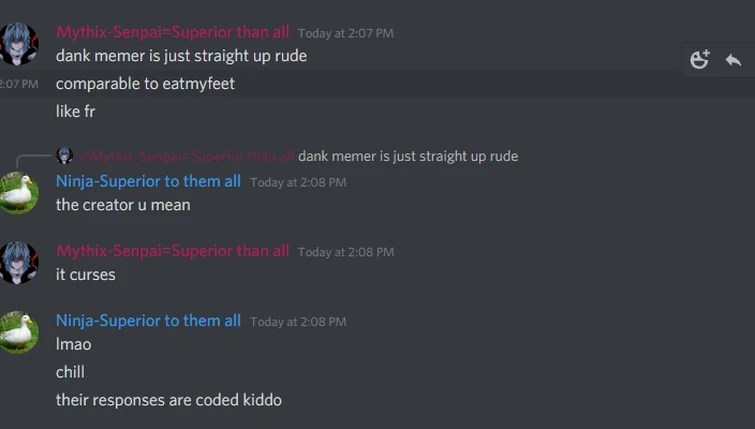The image size is (755, 429).
Task: Click the duck avatar beside the 'lmao' message
Action: (x=18, y=332)
